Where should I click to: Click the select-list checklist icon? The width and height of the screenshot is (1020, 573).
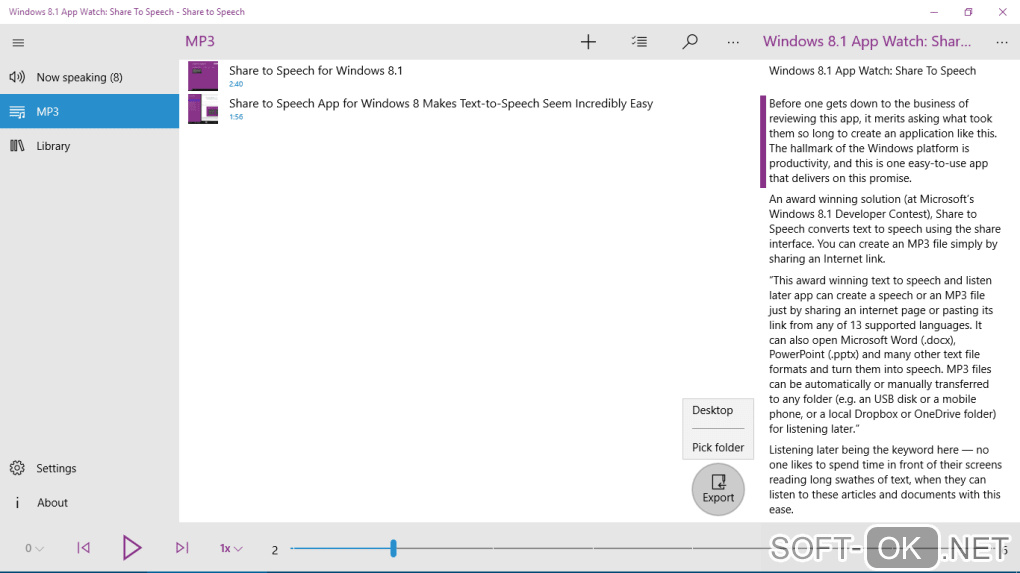[639, 42]
